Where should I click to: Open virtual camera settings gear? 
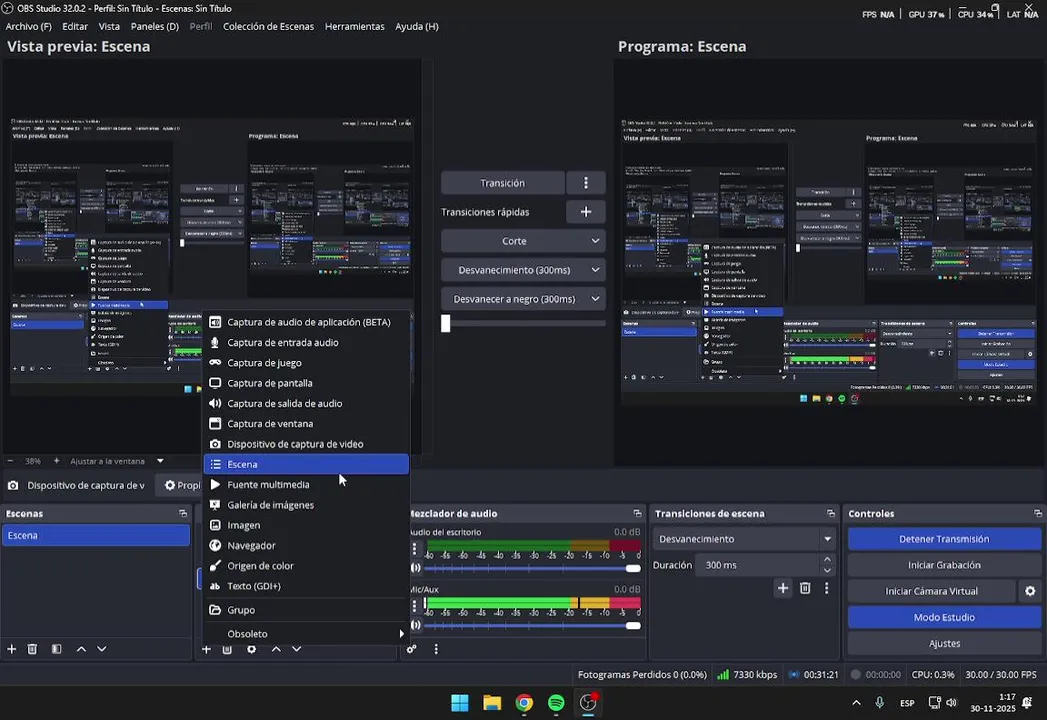point(1030,591)
